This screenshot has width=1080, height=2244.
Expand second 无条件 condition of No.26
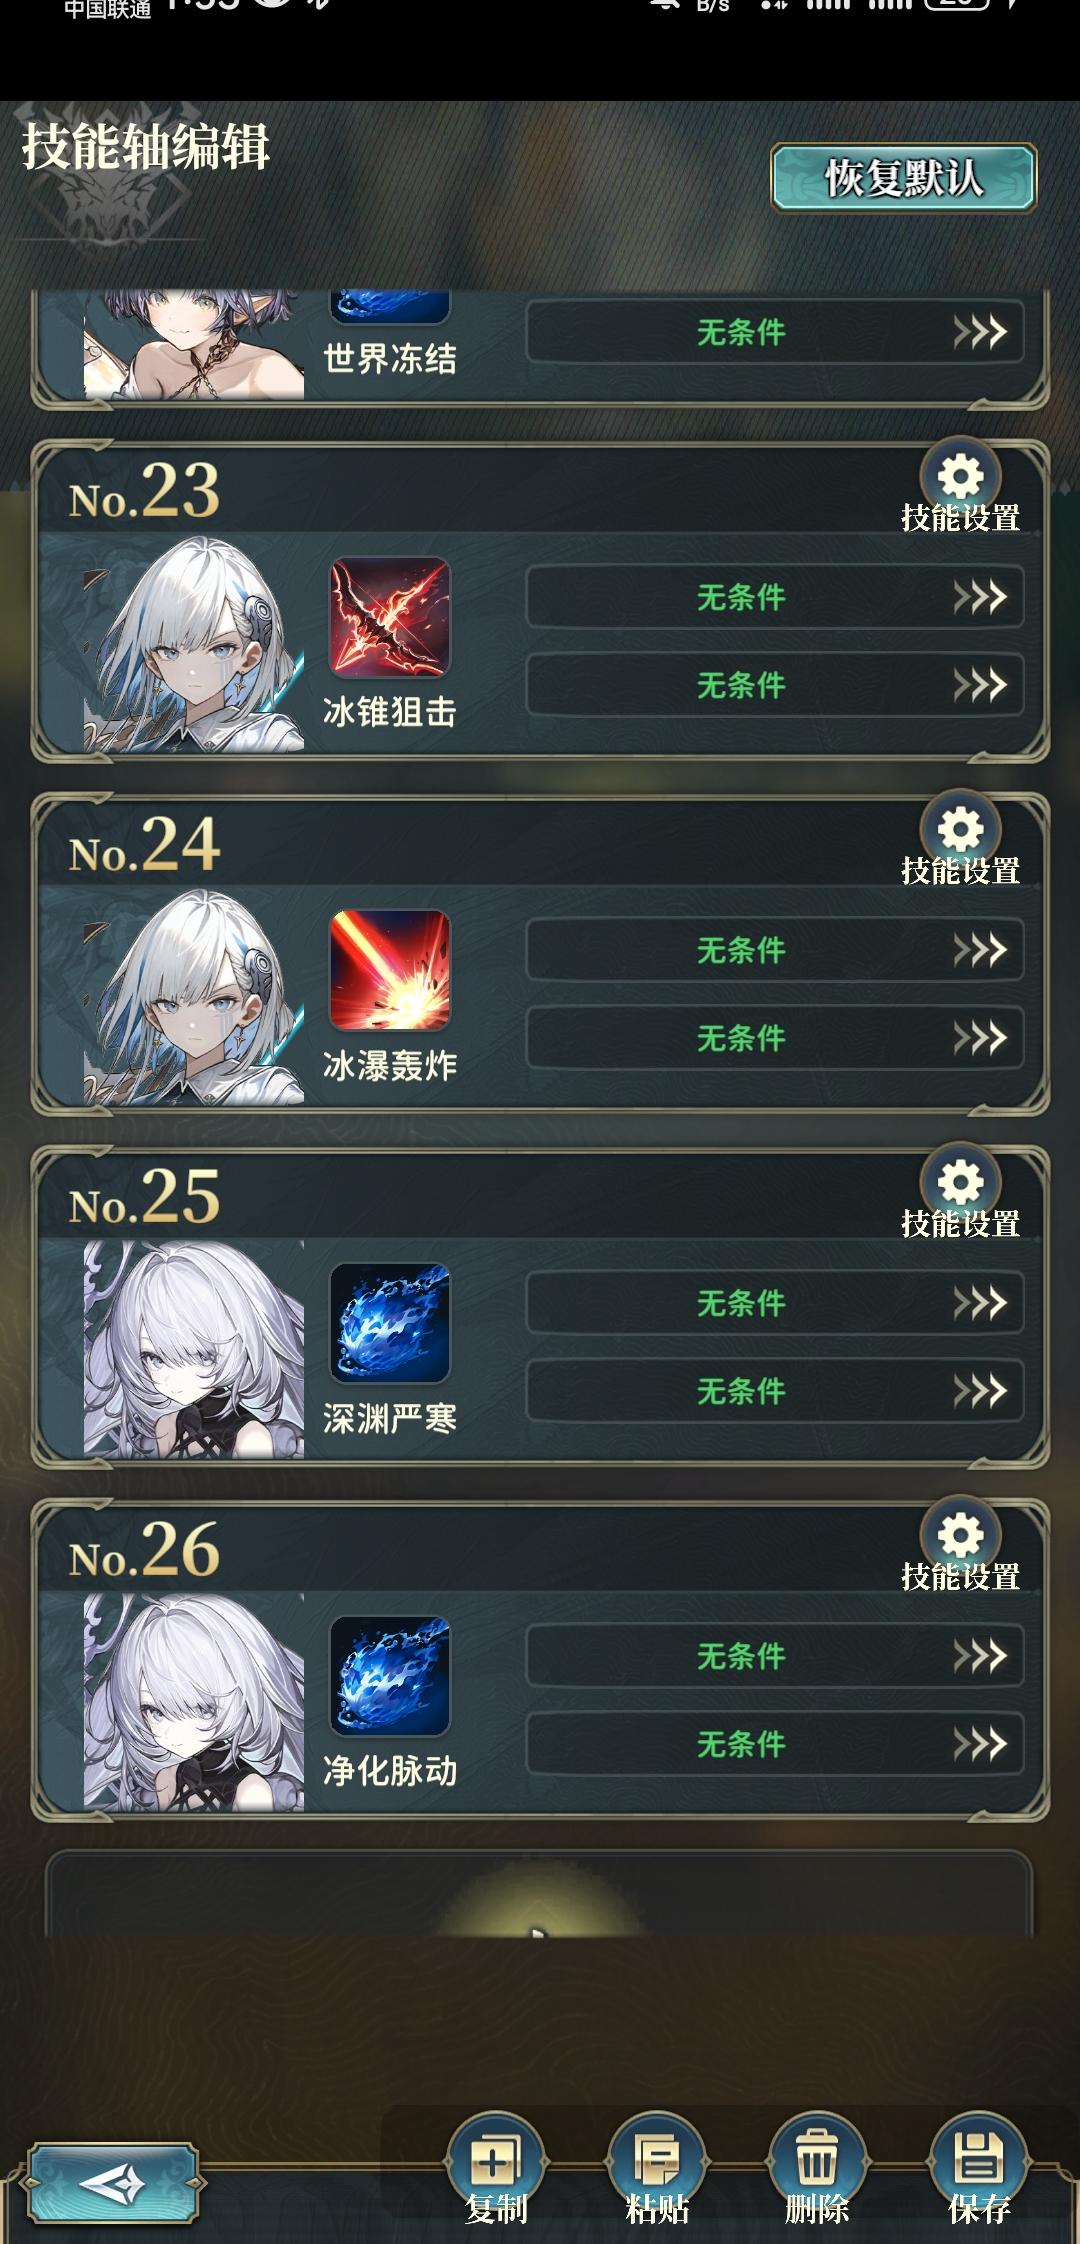pos(775,1744)
